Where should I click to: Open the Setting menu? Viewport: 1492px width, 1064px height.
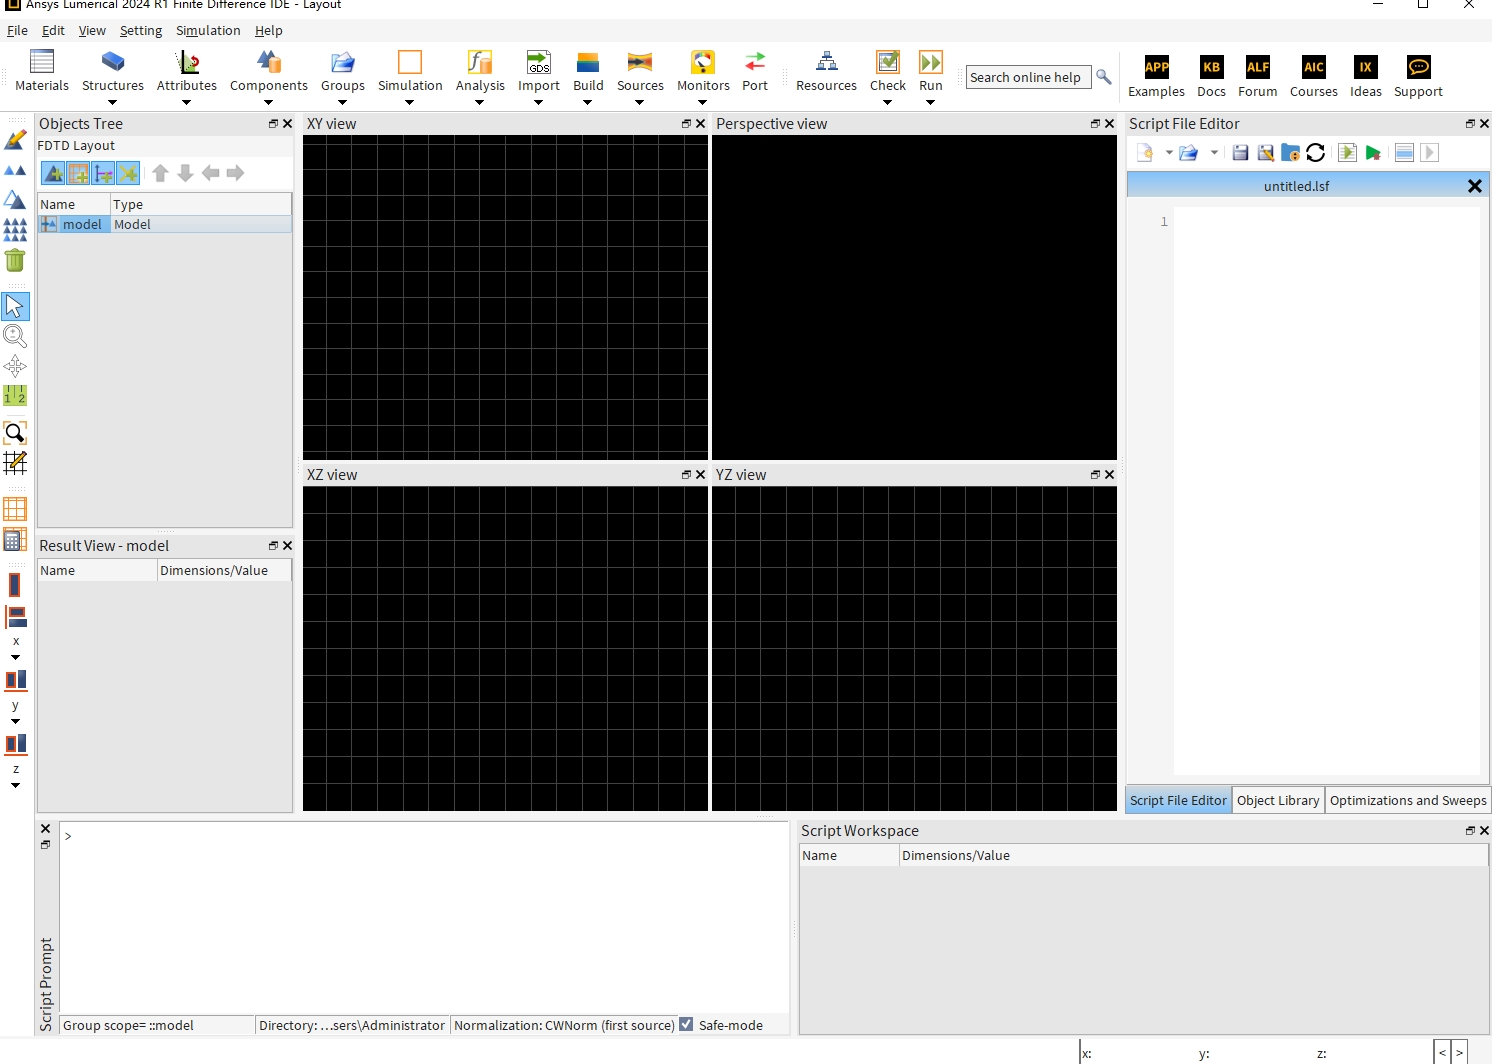click(141, 31)
